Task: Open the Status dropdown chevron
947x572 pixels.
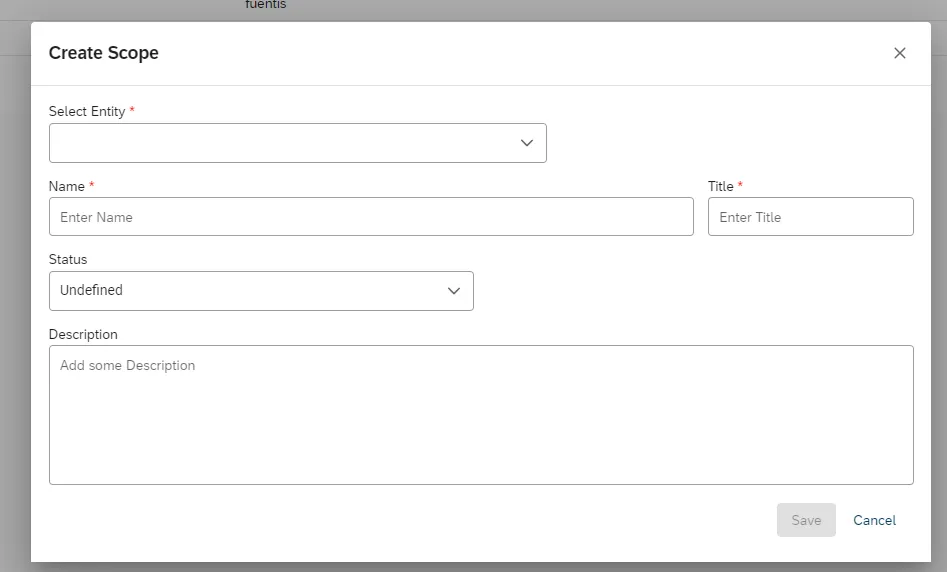Action: pos(454,291)
